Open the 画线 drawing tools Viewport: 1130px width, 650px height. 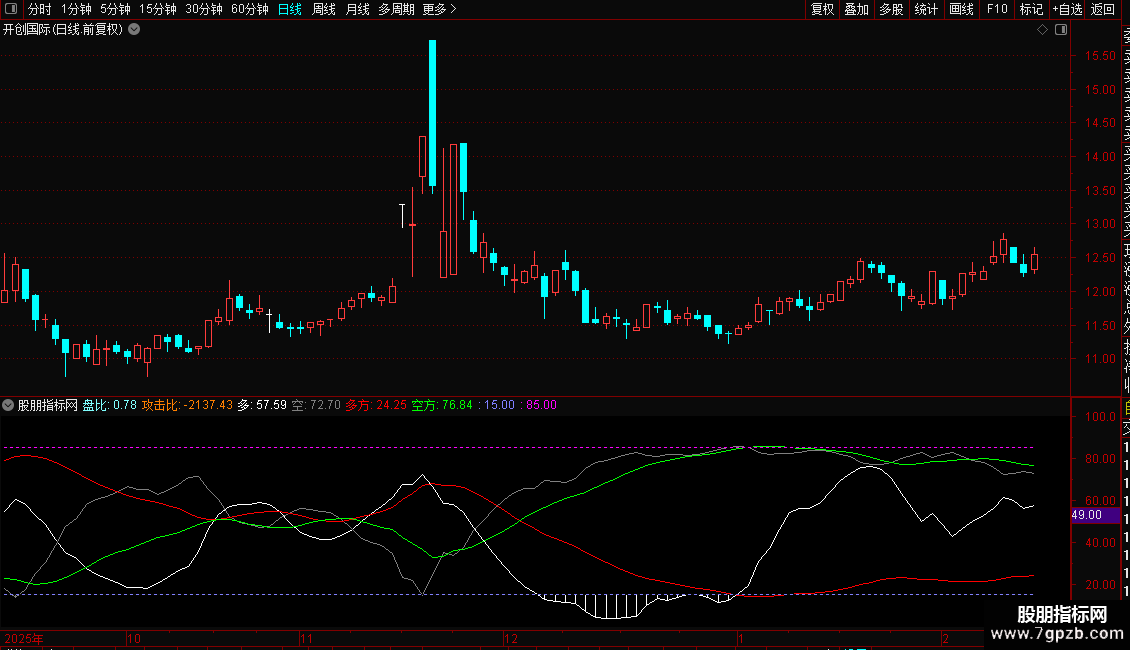point(961,9)
